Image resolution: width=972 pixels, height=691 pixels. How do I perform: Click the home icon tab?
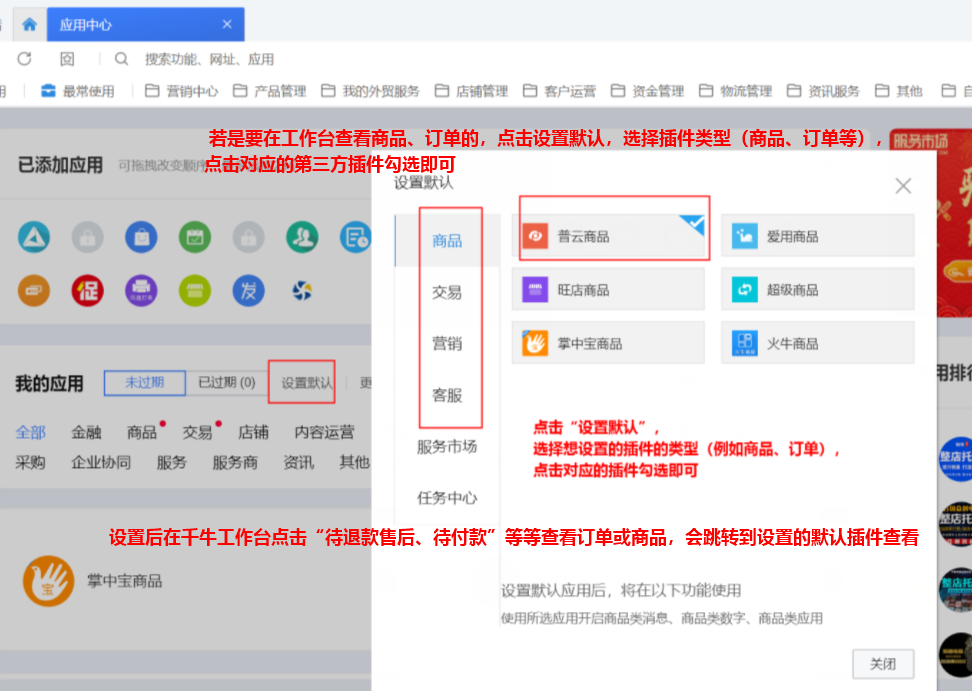tap(30, 24)
